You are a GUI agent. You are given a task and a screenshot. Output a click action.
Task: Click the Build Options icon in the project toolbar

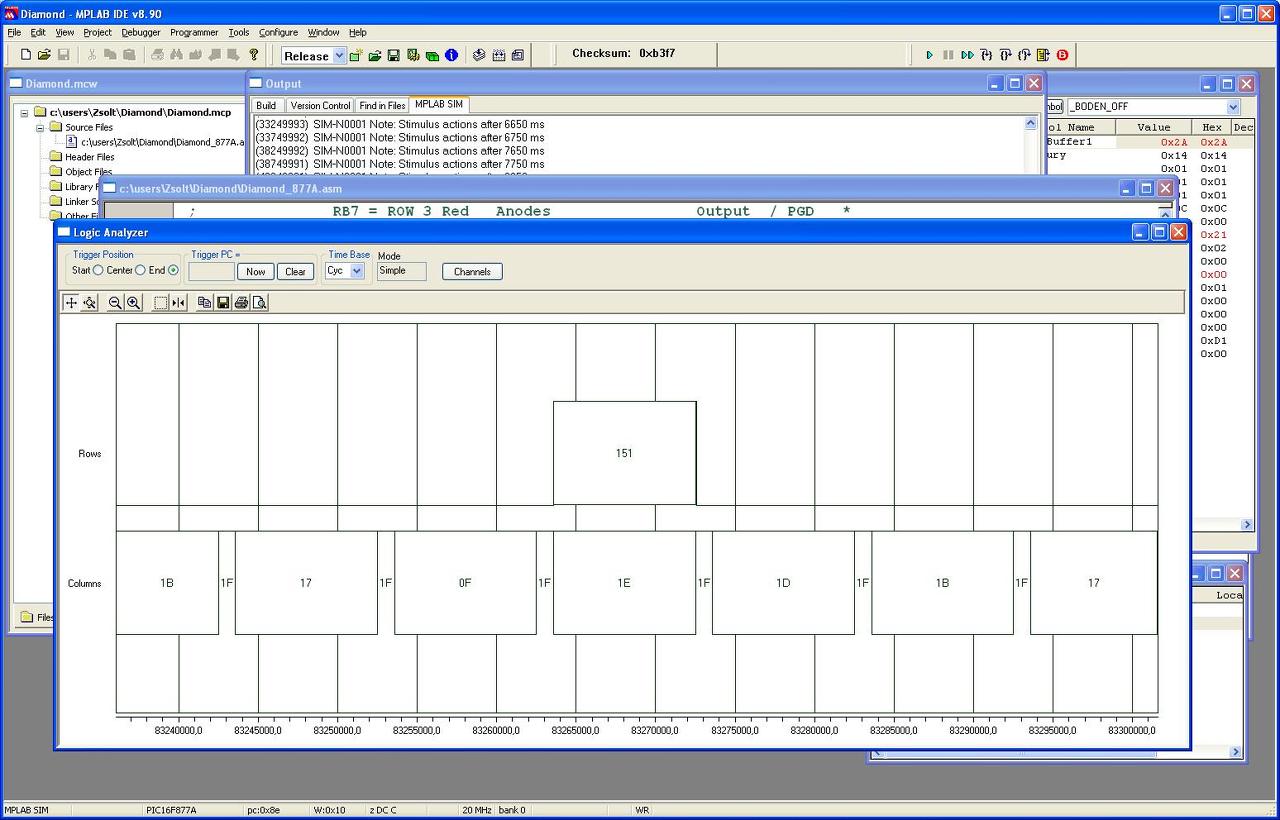413,55
